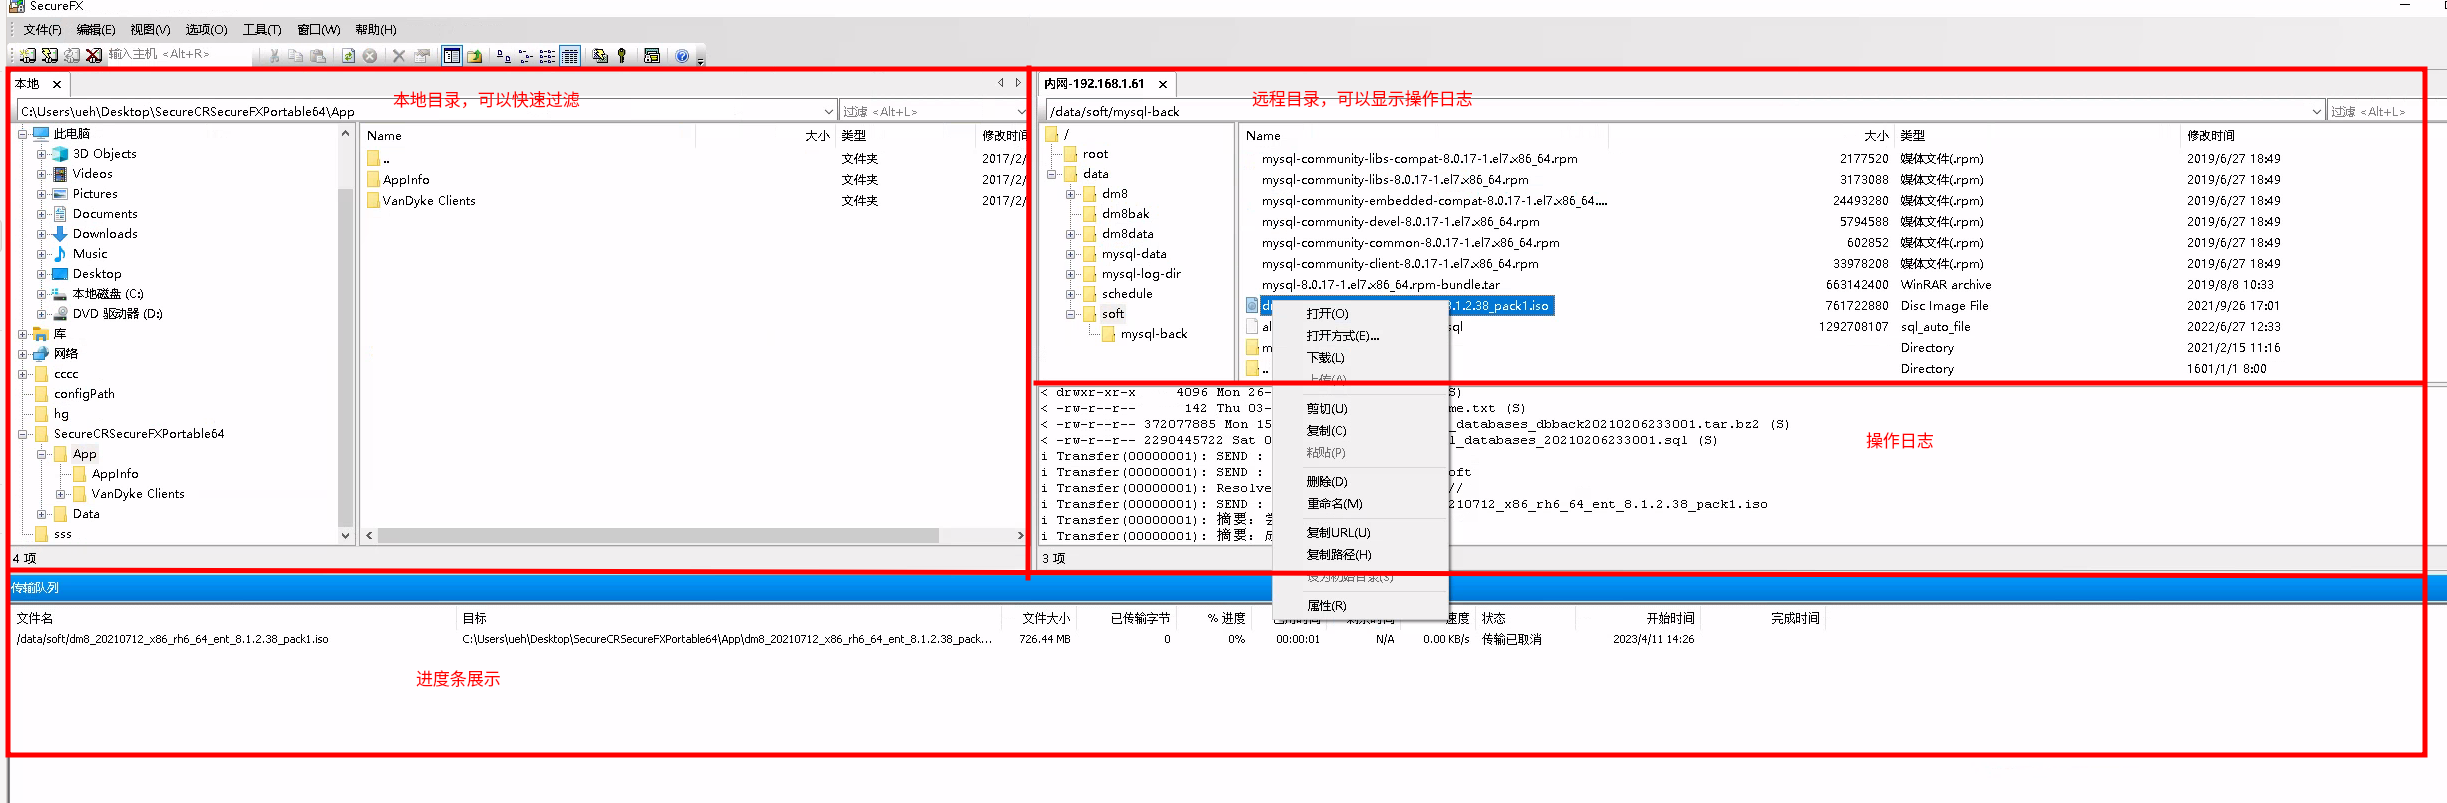Collapse the remote data folder node

point(1052,174)
